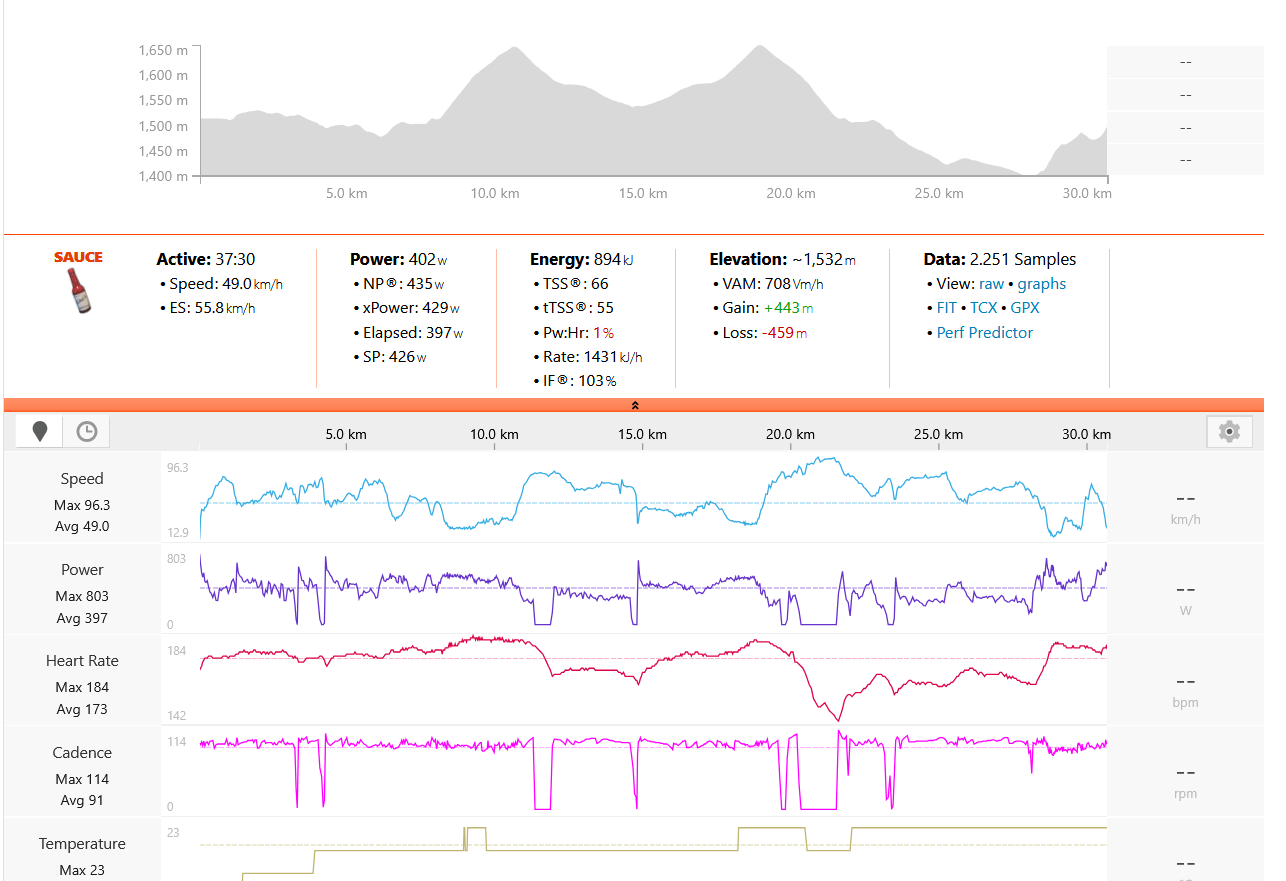Open the Perf Predictor link
1286x881 pixels.
pyautogui.click(x=985, y=333)
